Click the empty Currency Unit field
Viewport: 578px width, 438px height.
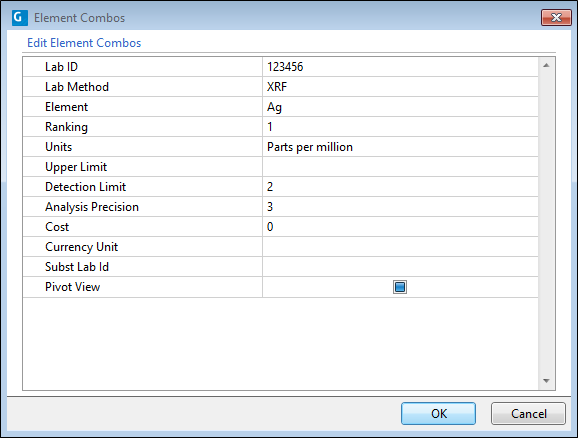[400, 247]
